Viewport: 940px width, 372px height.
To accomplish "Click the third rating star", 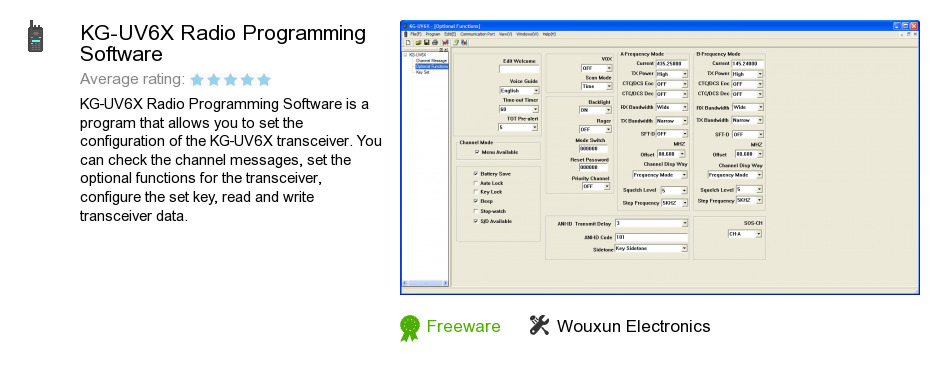I will [230, 80].
